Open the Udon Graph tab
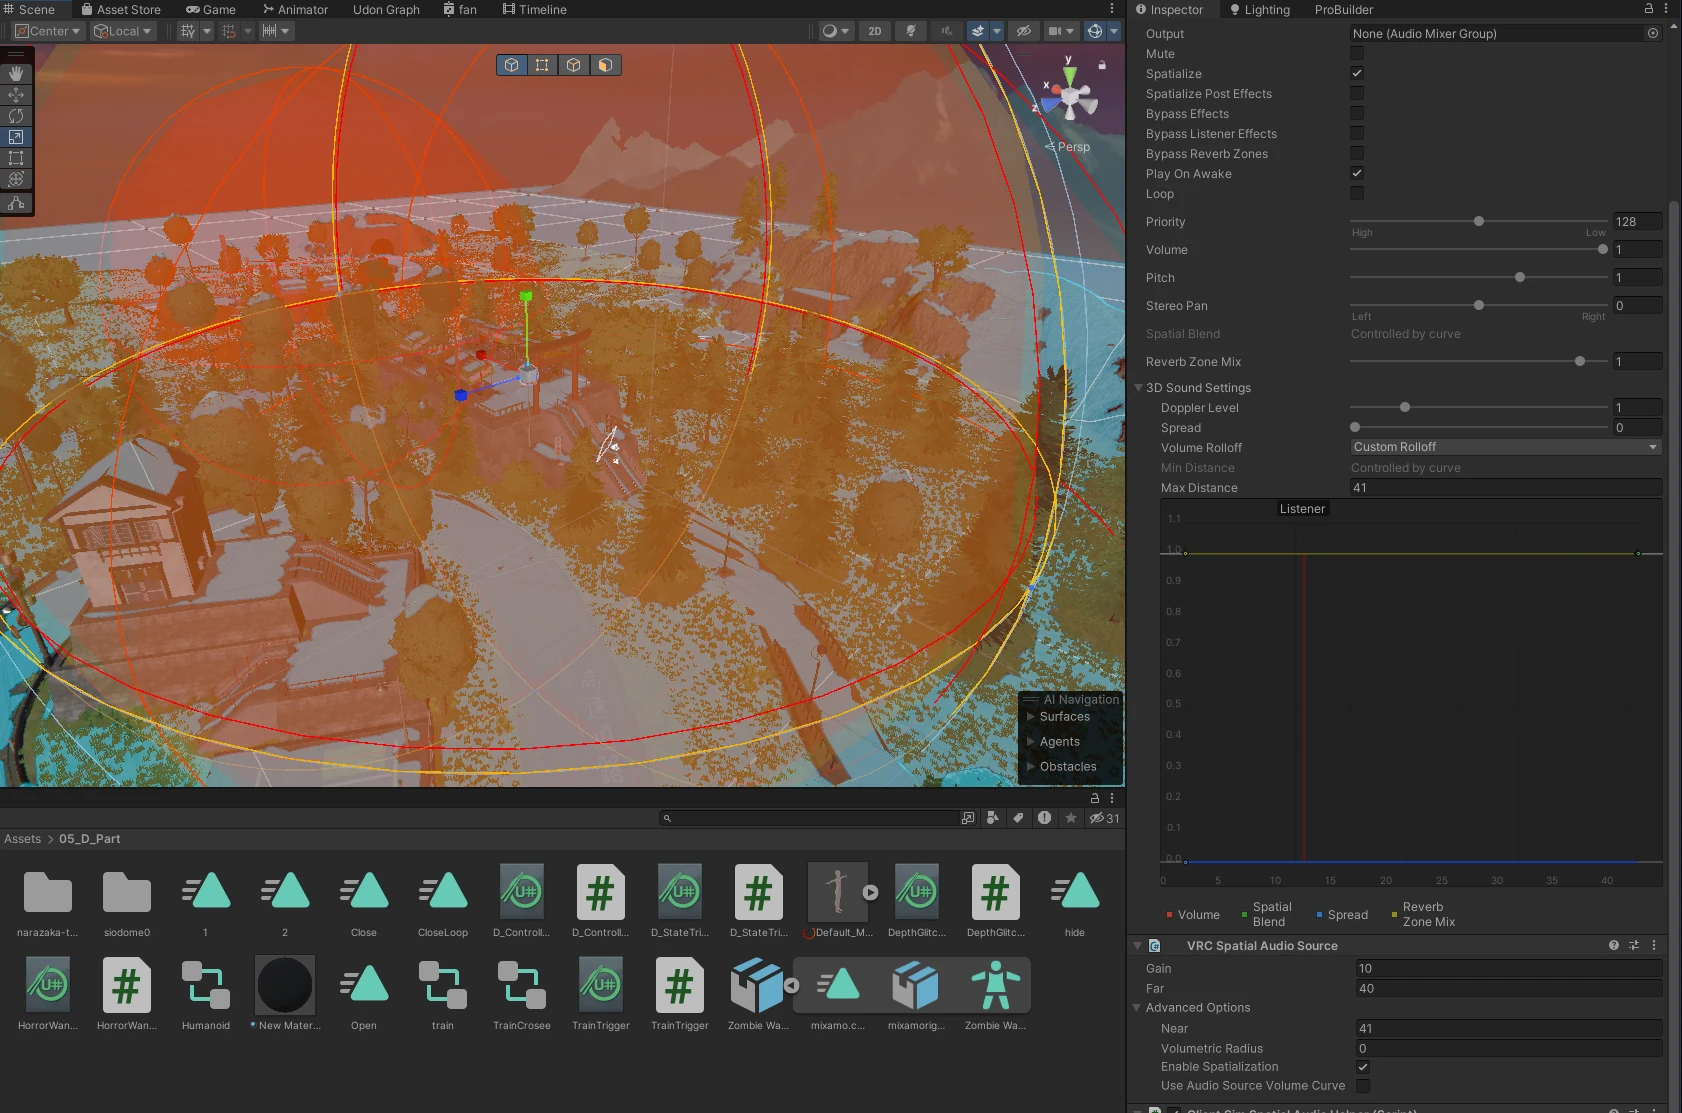The image size is (1682, 1113). click(x=386, y=9)
